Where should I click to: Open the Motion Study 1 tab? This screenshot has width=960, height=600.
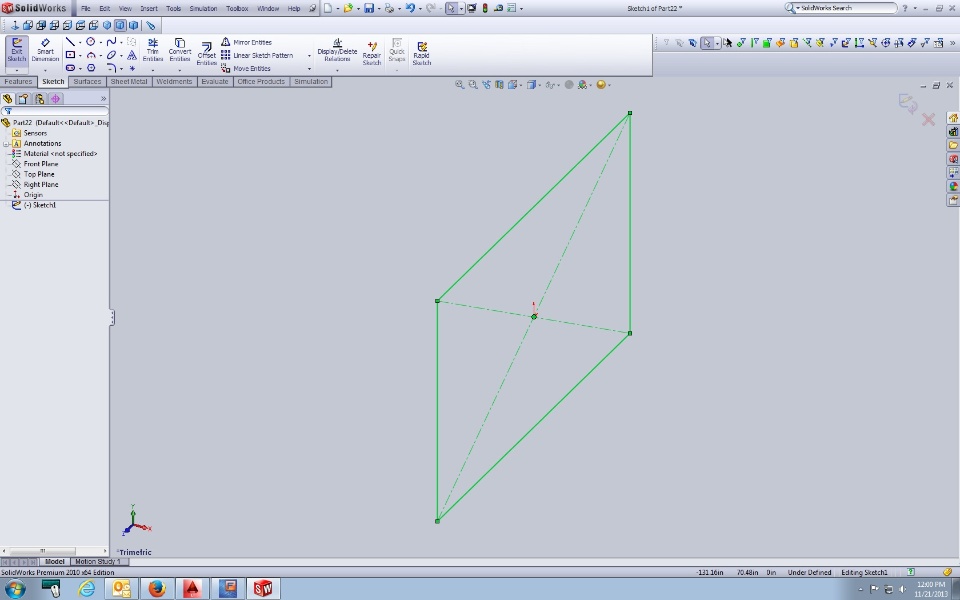(x=97, y=561)
